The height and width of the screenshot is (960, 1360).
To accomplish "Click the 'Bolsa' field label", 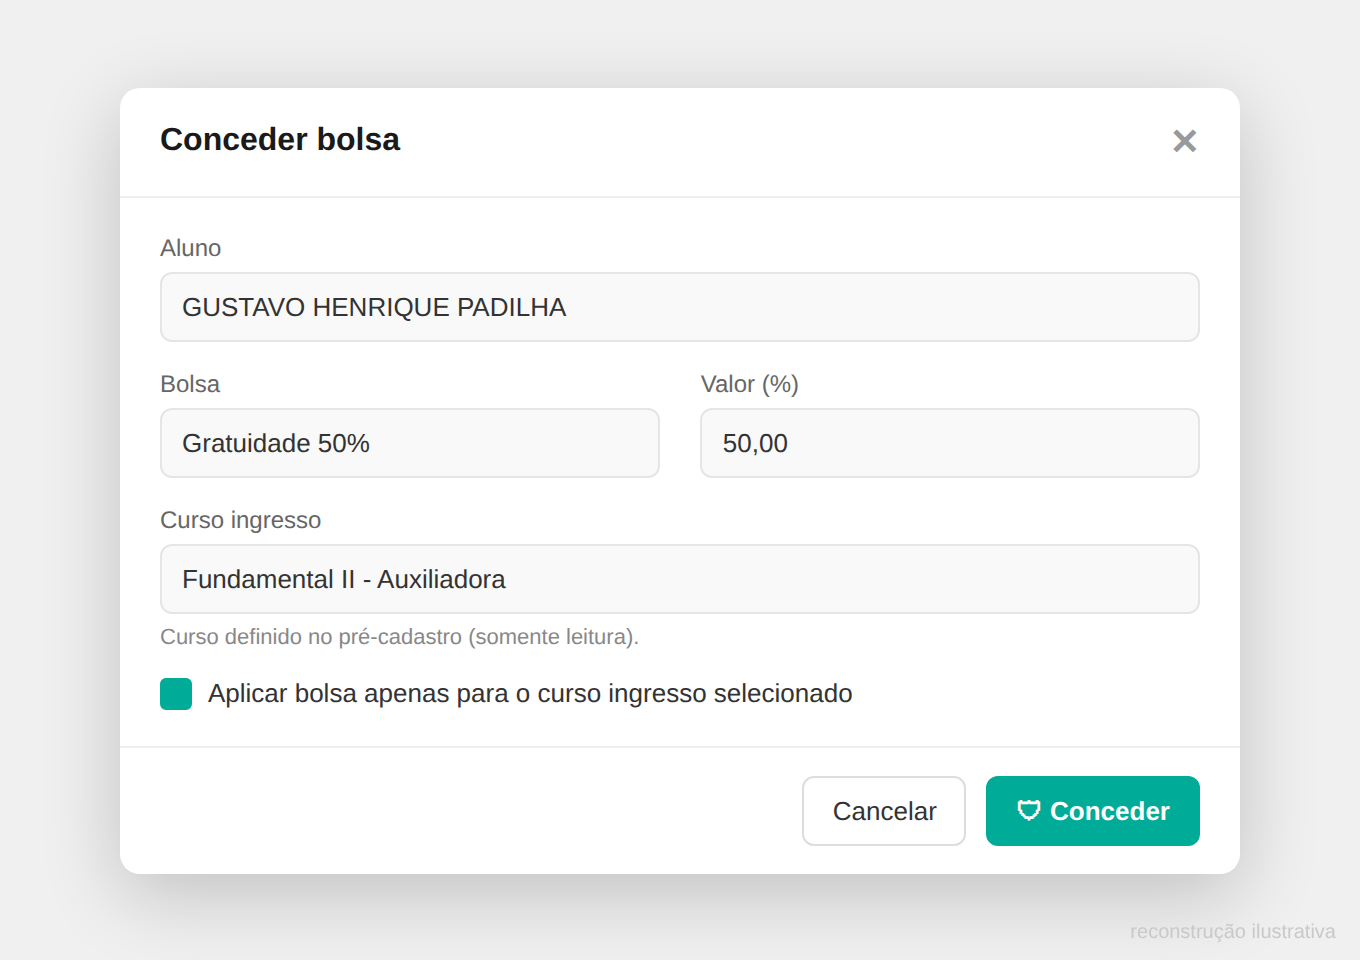I will coord(190,384).
